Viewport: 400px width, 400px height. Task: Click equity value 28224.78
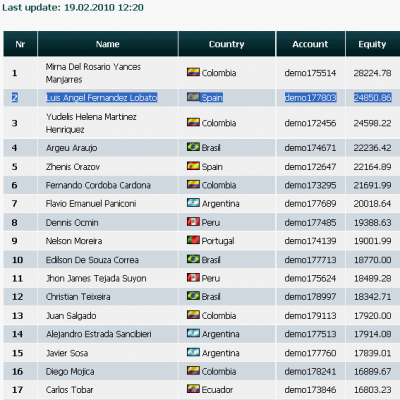pos(373,73)
